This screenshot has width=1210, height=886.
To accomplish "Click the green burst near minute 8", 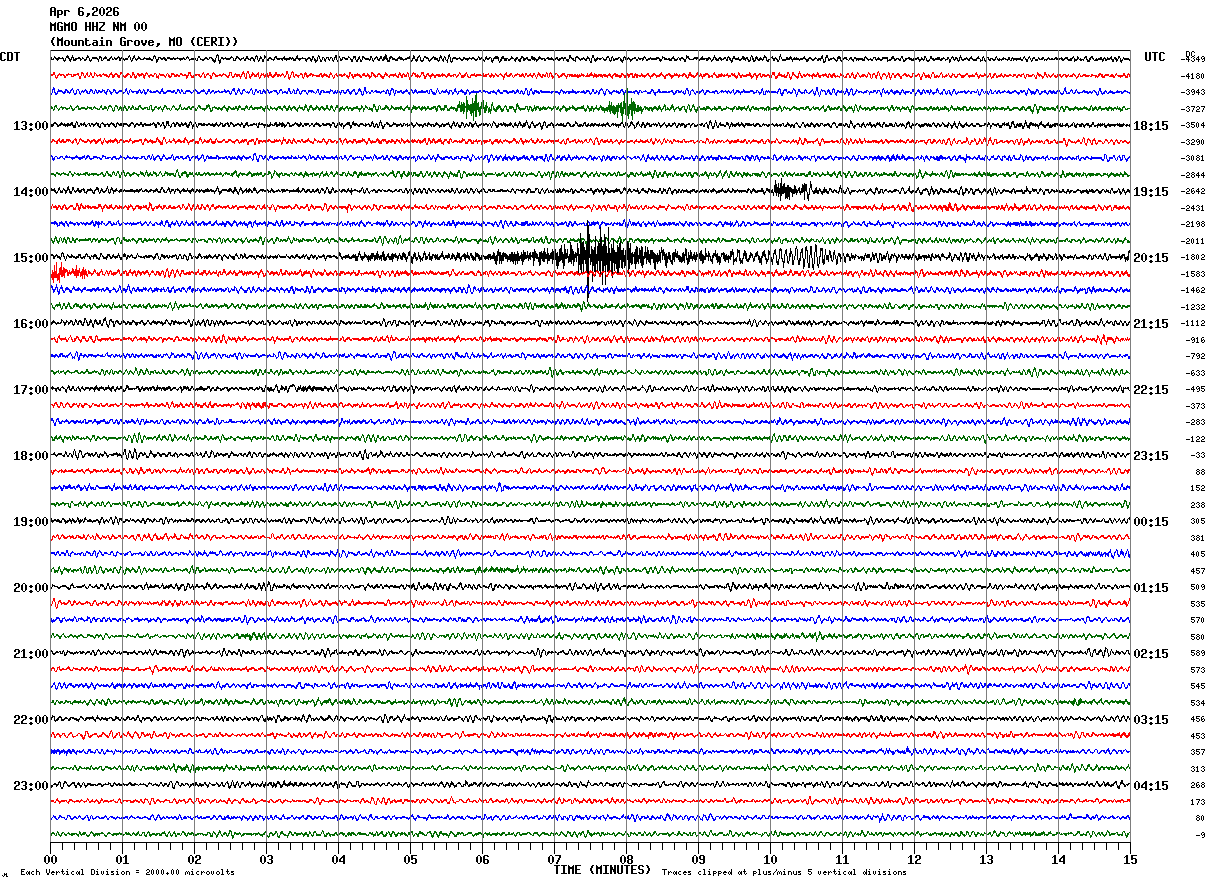I will (x=625, y=108).
